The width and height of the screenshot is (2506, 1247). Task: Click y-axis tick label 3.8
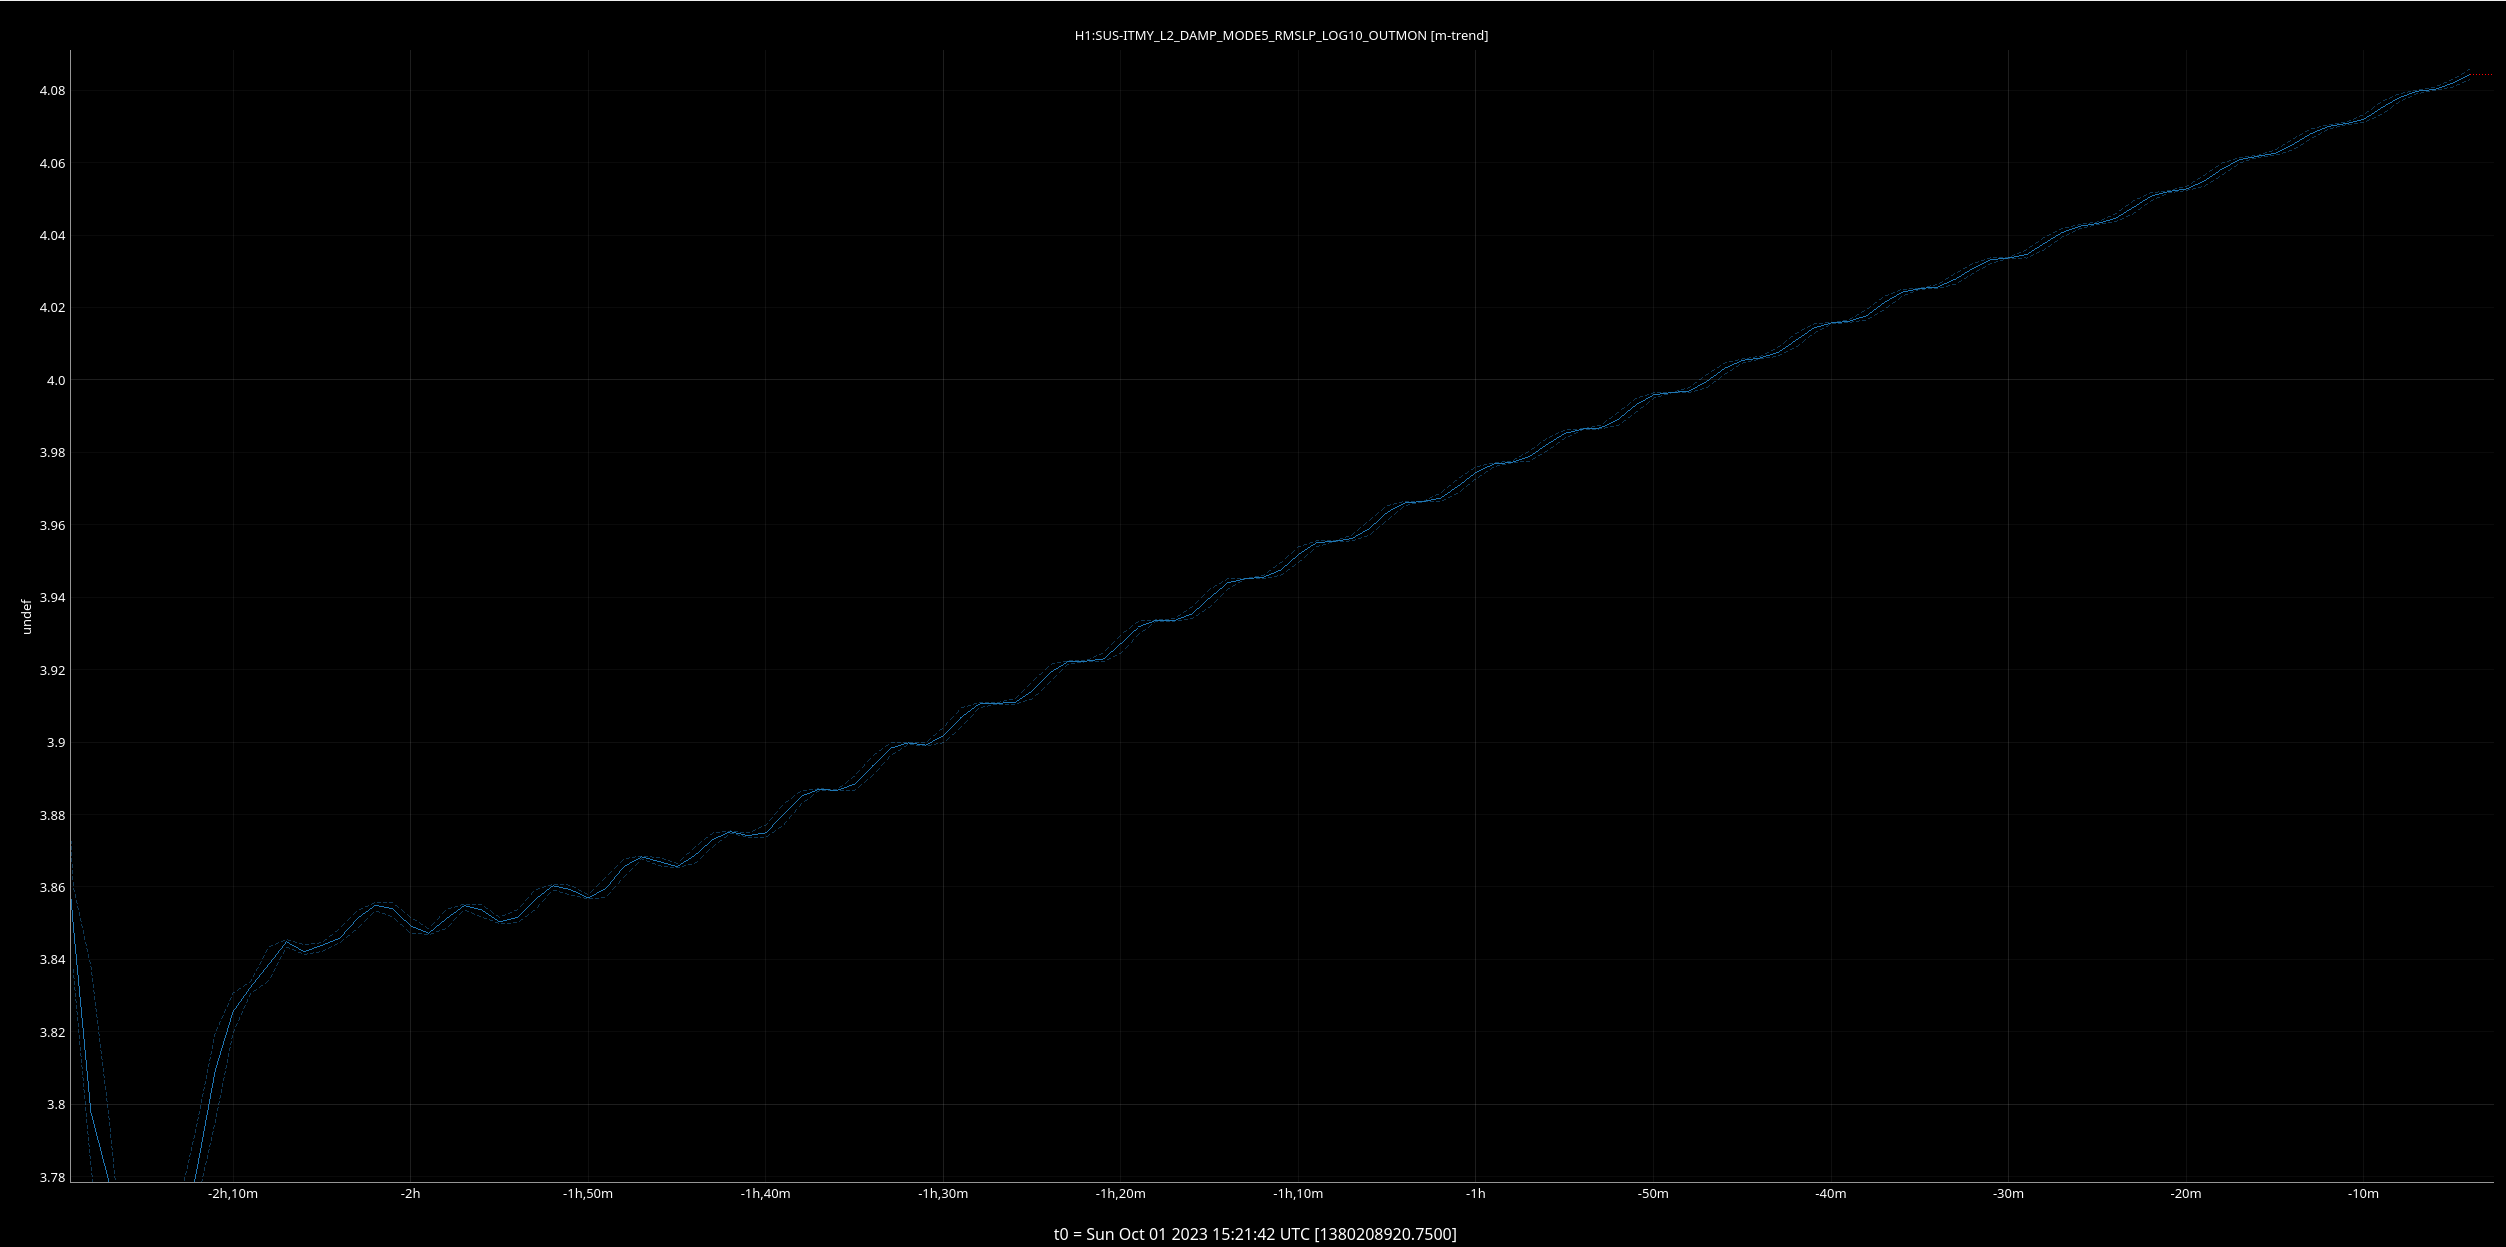[56, 1105]
